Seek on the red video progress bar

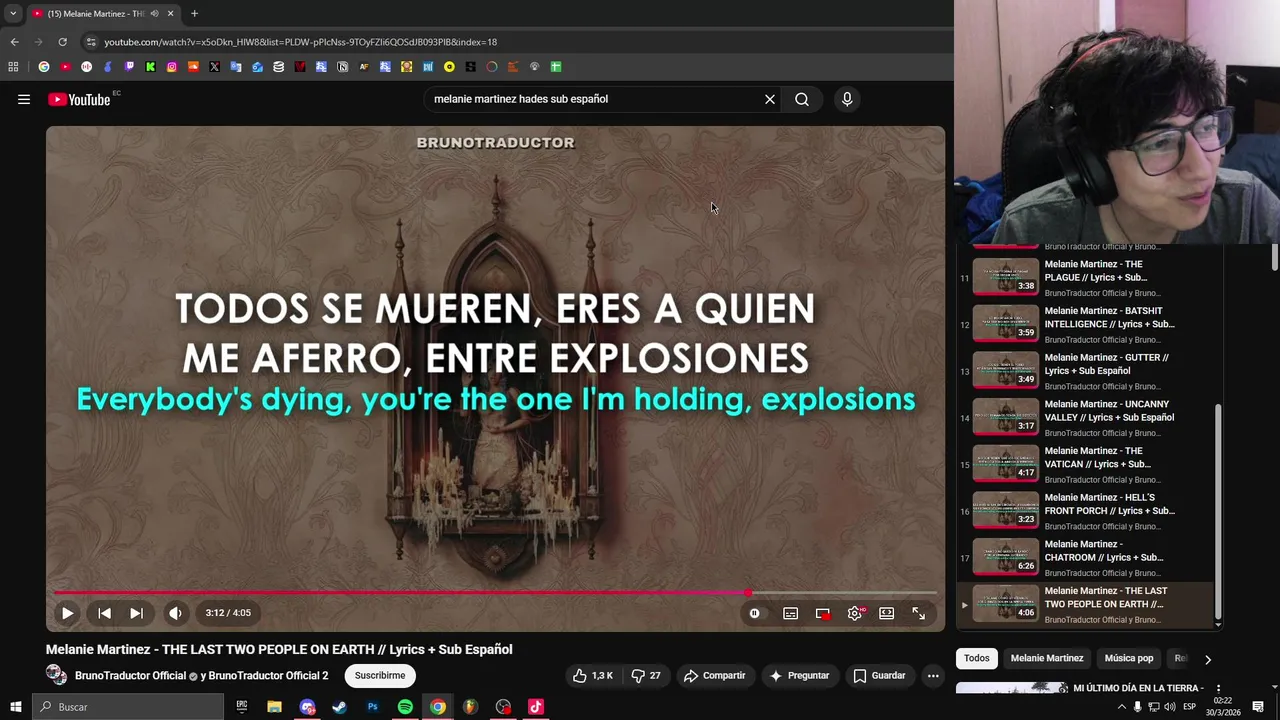495,593
